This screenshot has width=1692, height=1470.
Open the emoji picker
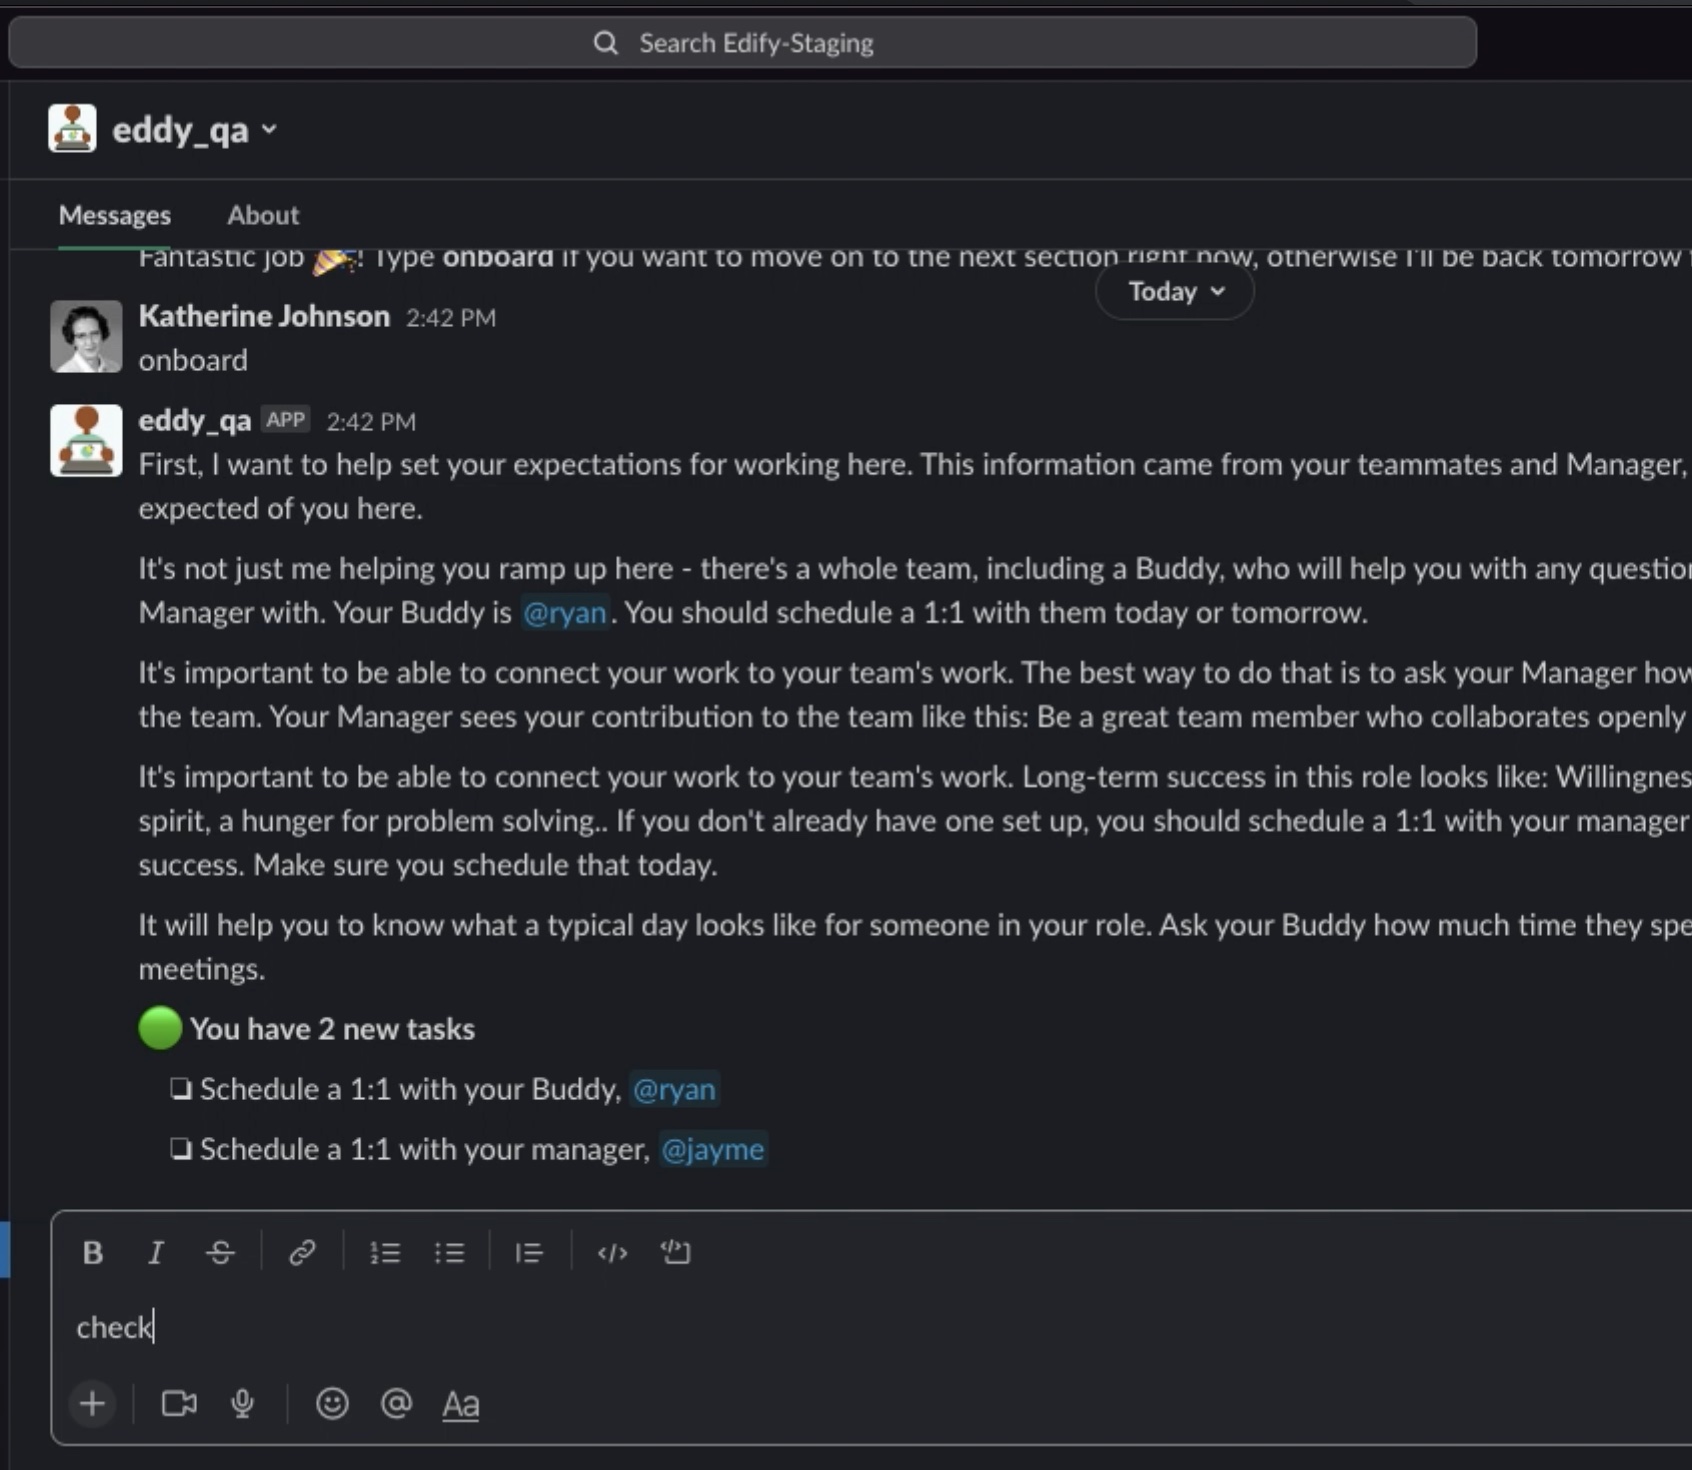point(332,1404)
